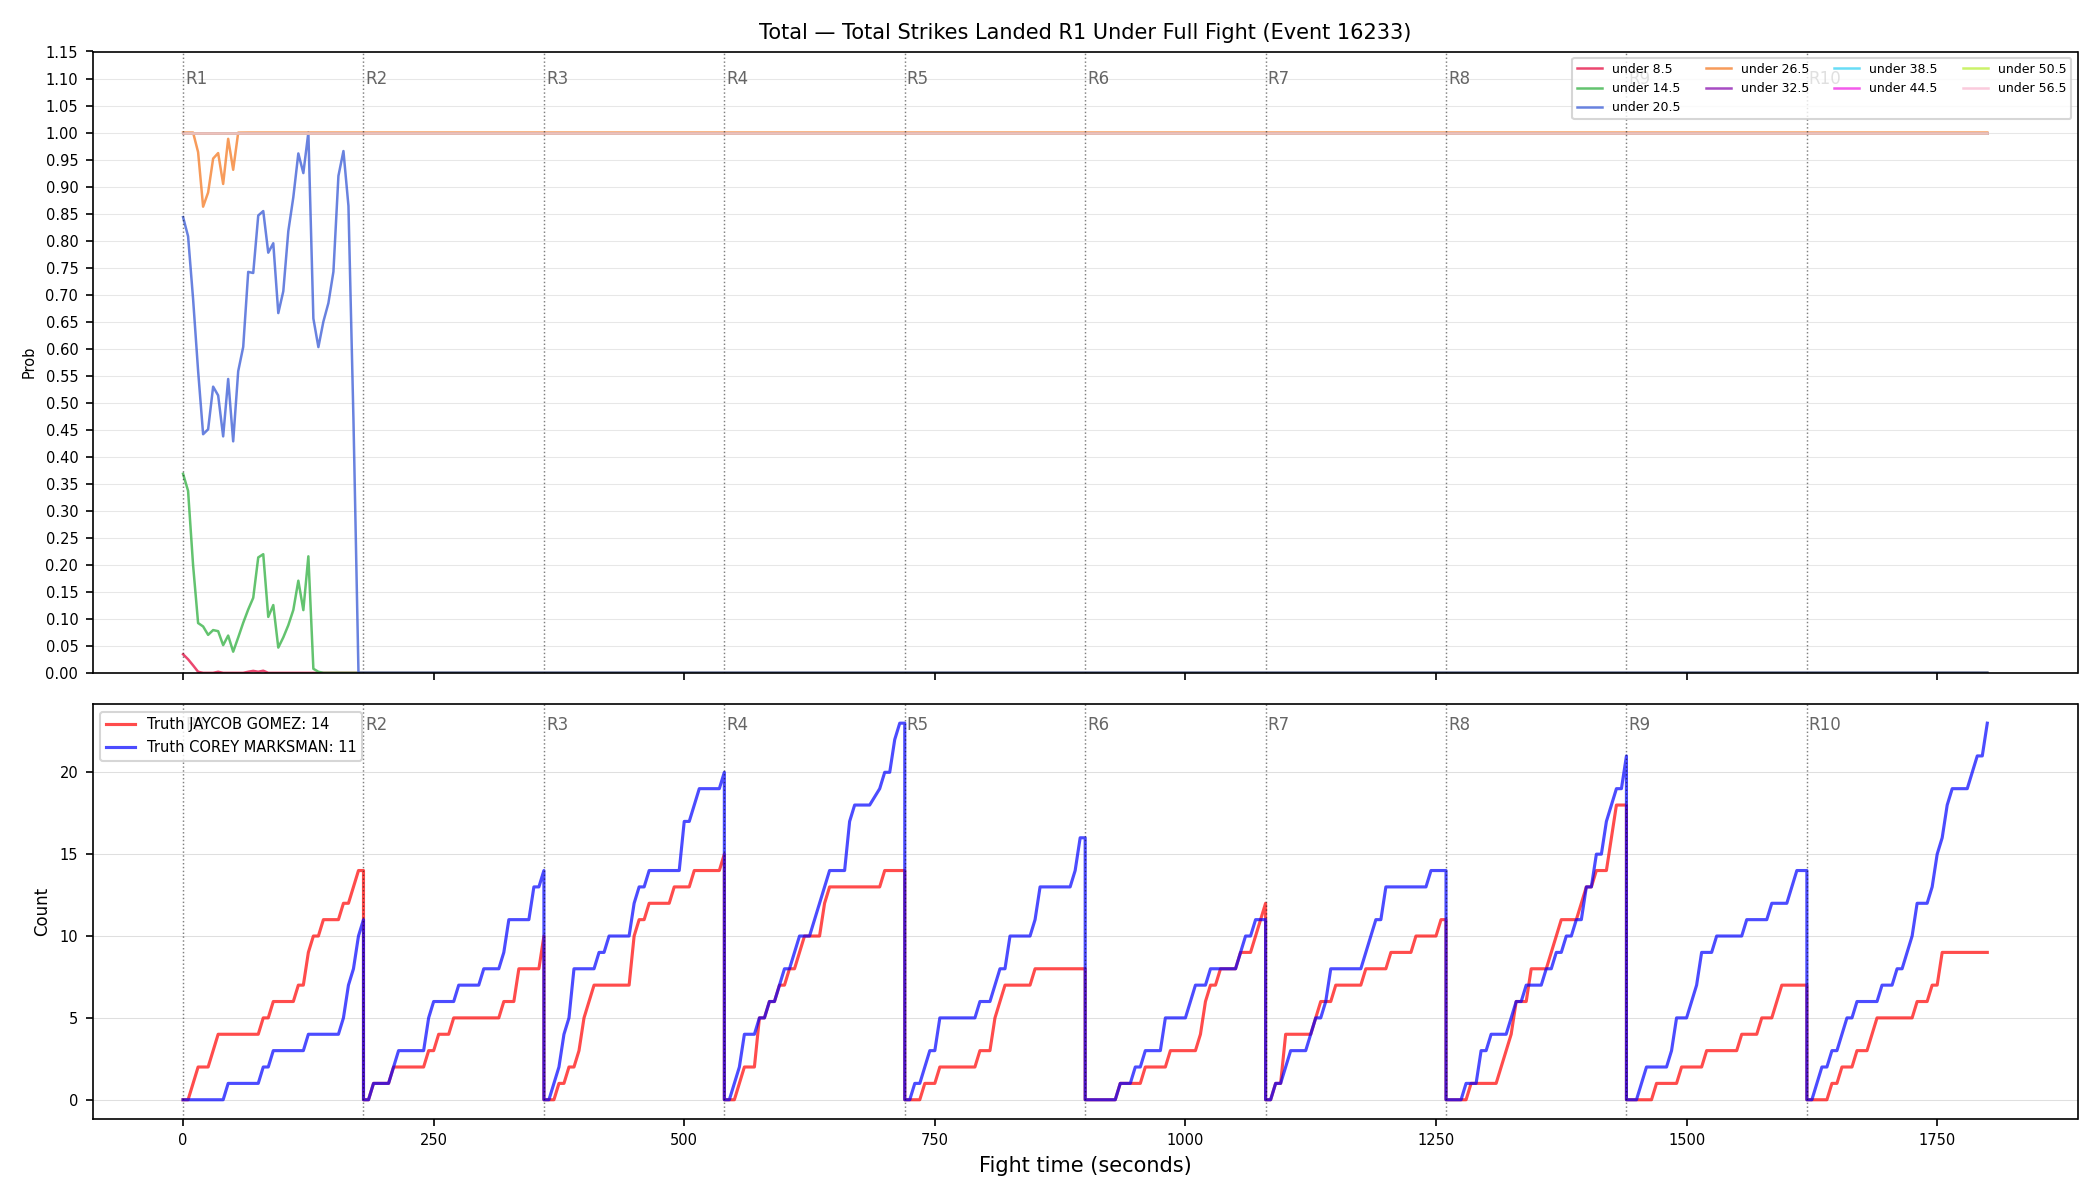Image resolution: width=2100 pixels, height=1200 pixels.
Task: Click the 0.50 probability tick label
Action: 62,403
